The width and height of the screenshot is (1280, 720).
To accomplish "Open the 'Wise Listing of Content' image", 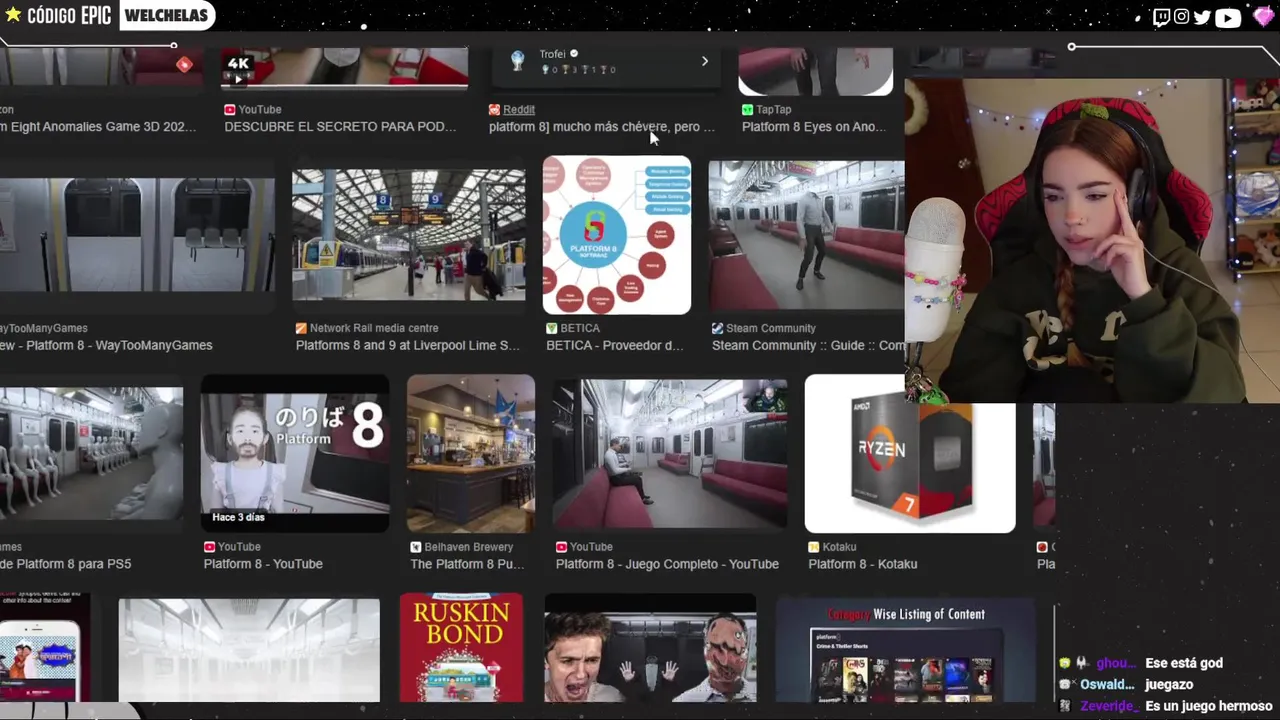I will (x=905, y=650).
